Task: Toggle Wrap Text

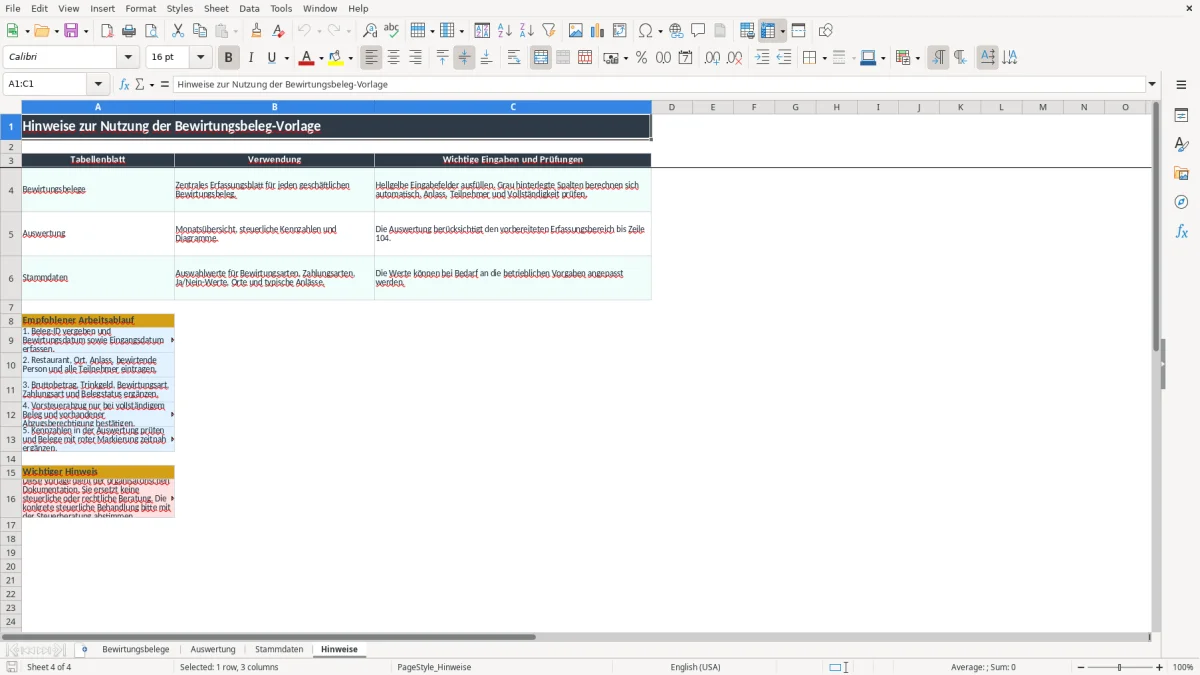Action: pos(514,58)
